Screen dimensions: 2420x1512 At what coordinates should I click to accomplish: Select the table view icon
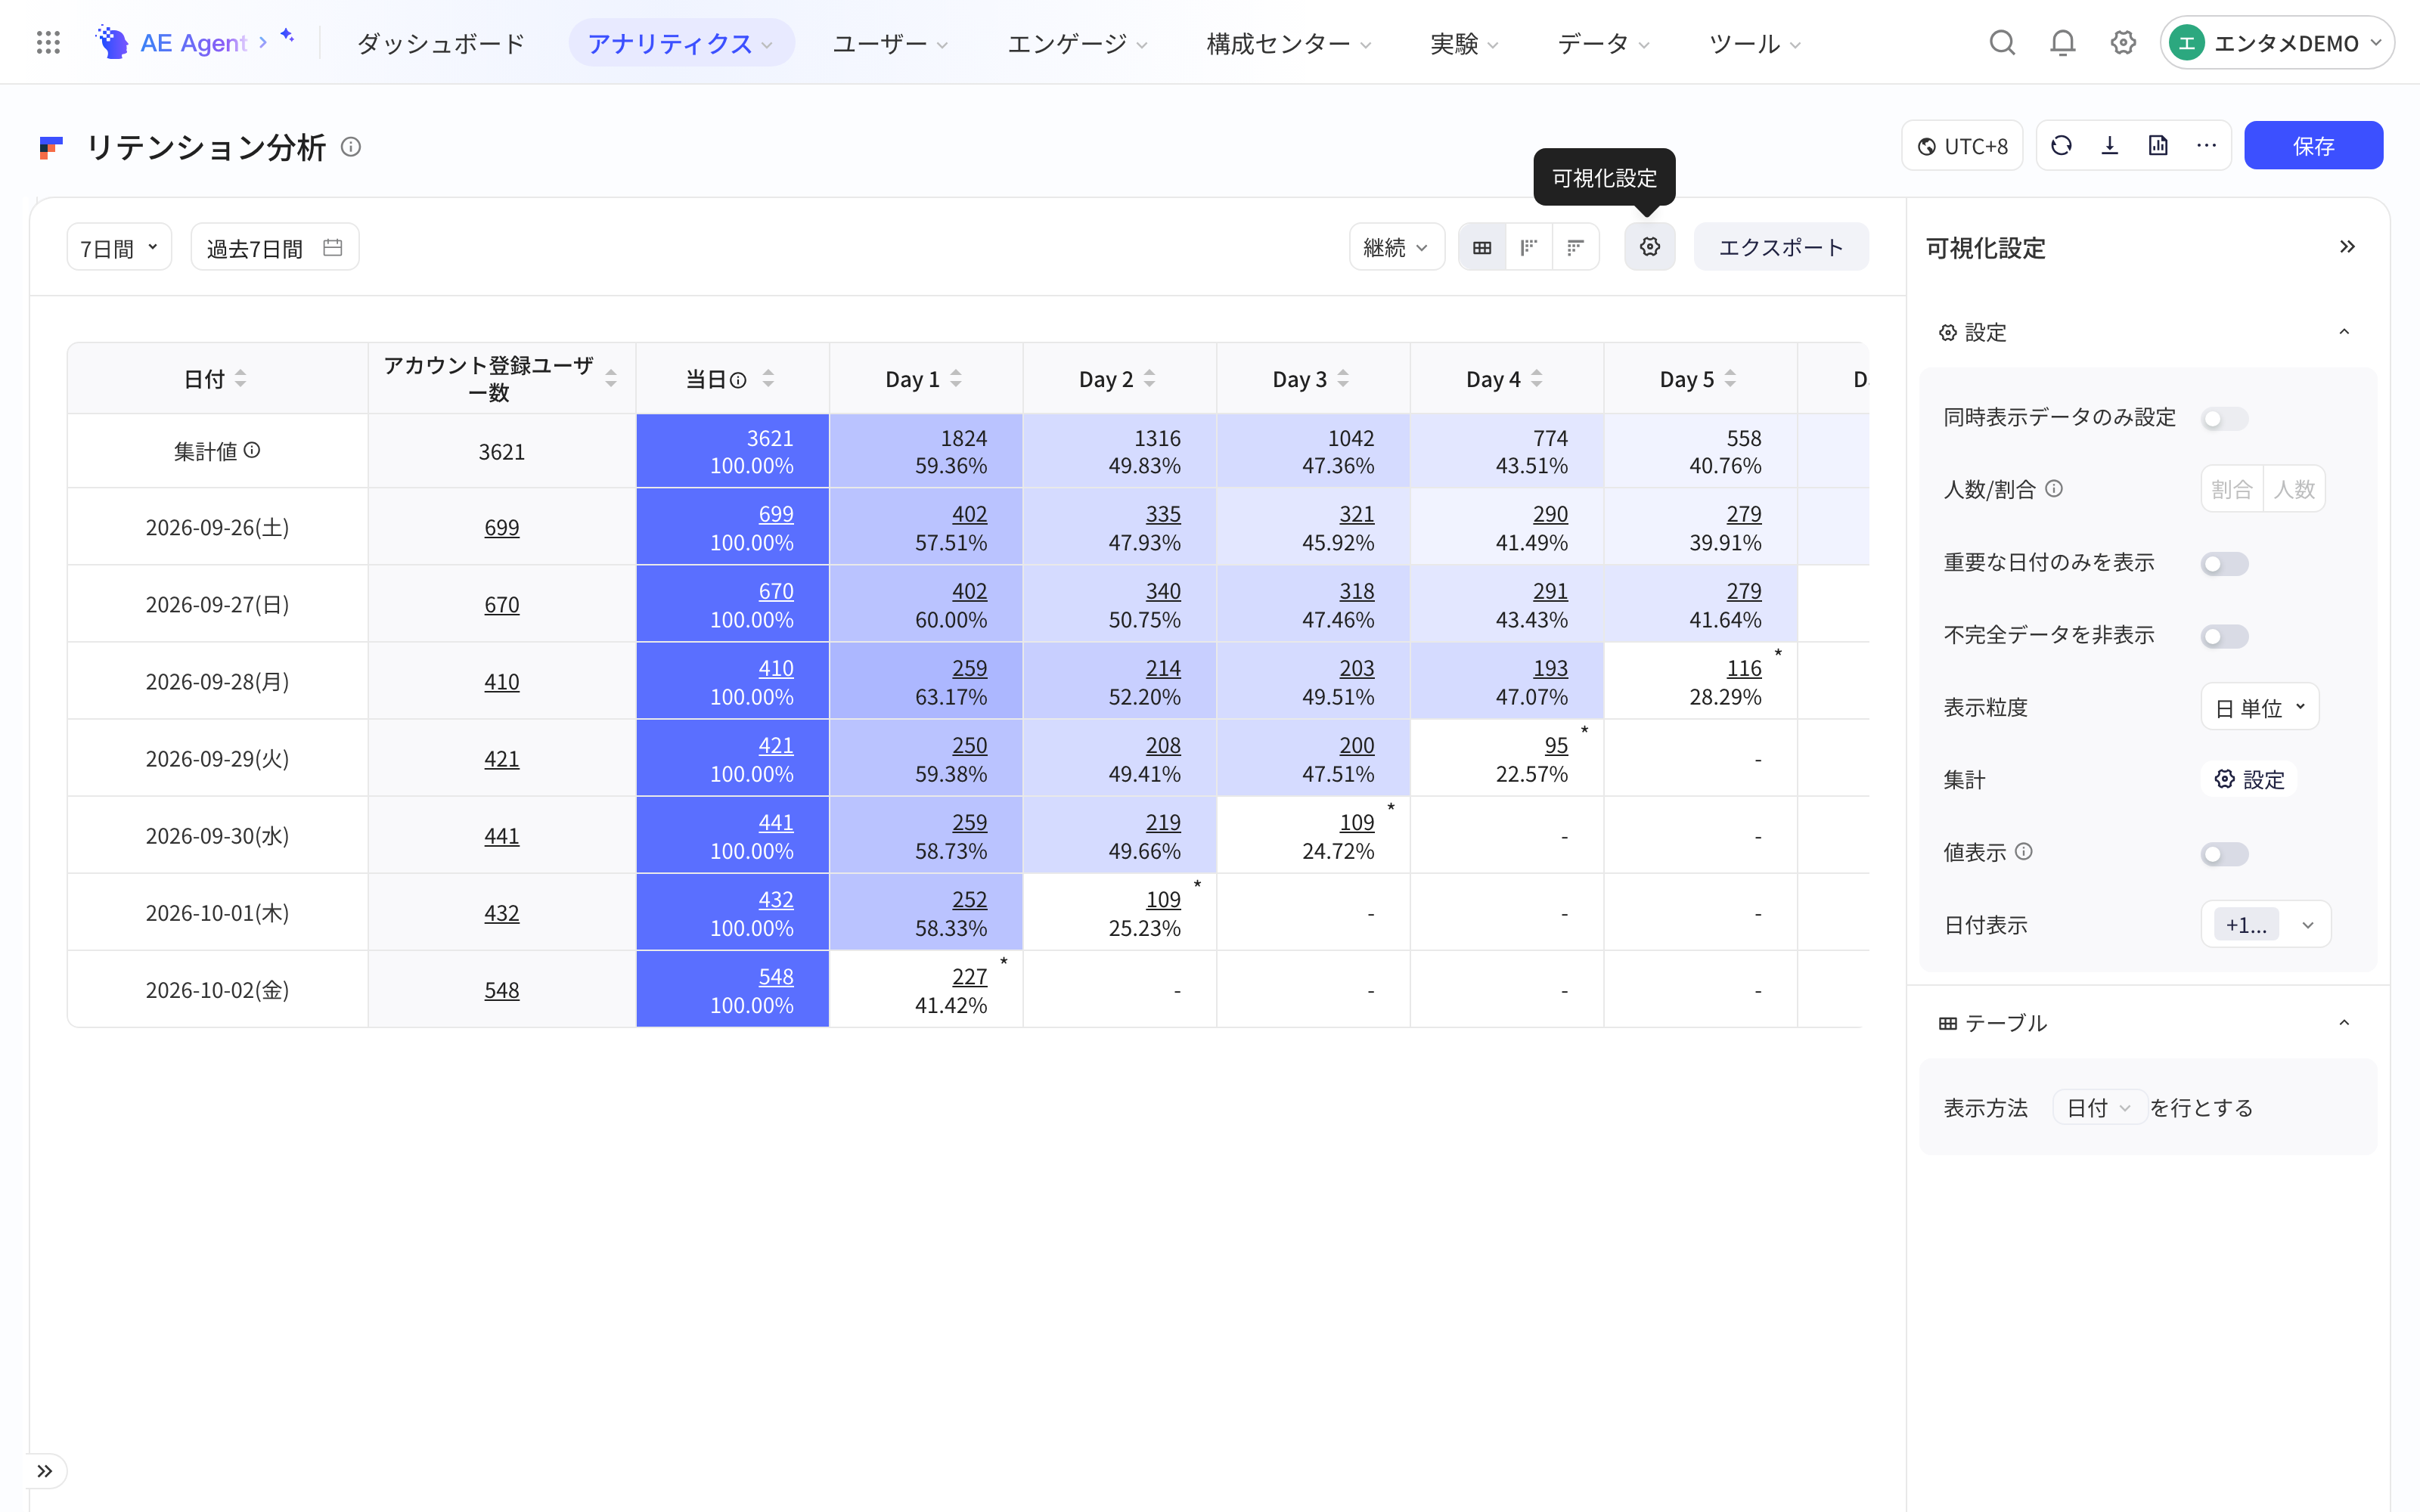point(1482,247)
